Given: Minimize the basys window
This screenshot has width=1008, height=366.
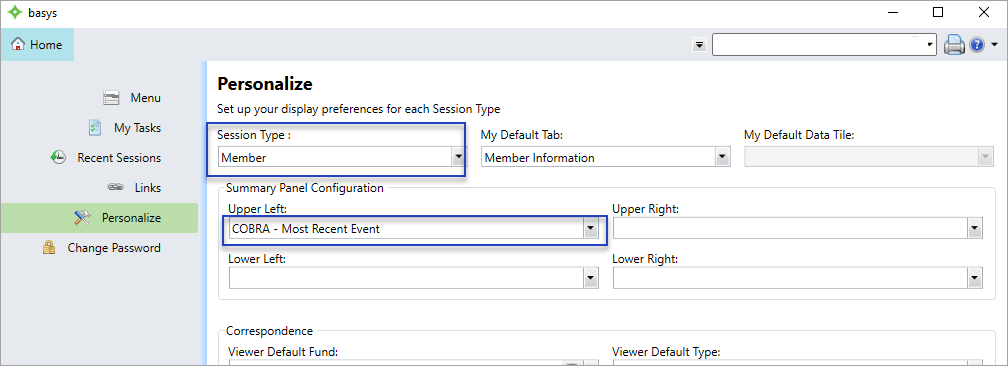Looking at the screenshot, I should 893,12.
